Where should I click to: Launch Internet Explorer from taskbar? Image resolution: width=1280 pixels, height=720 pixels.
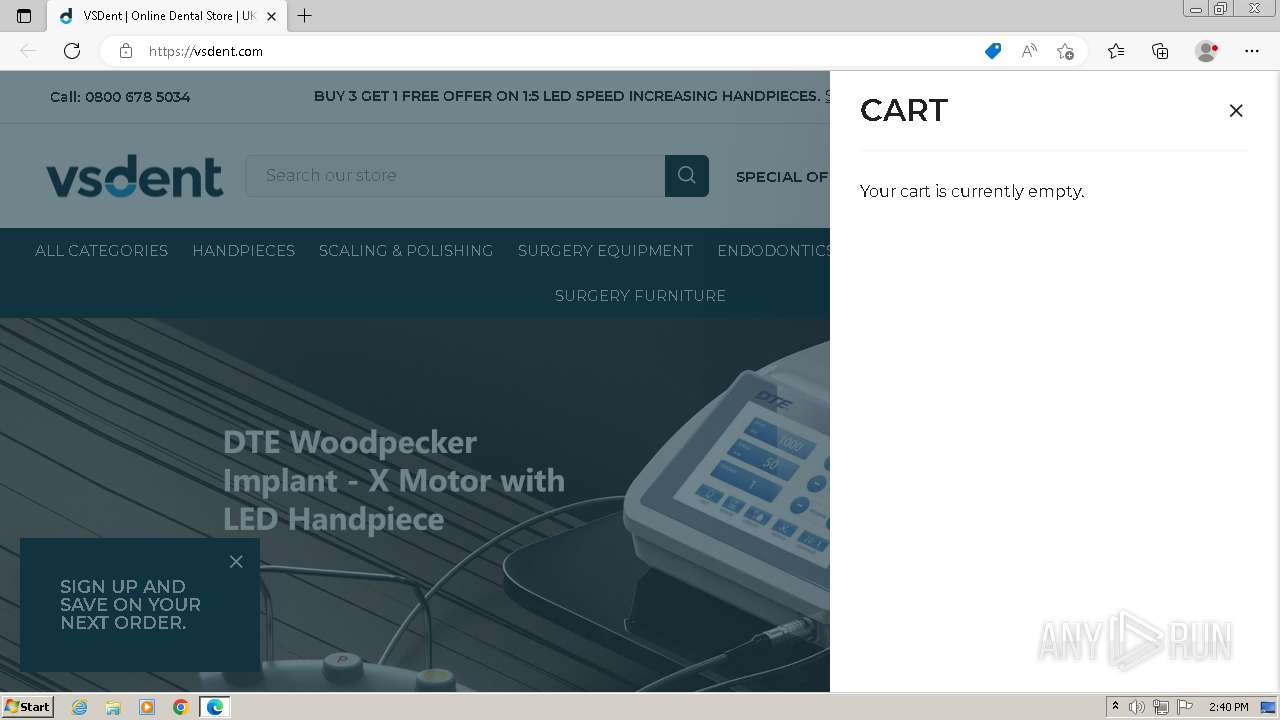coord(80,707)
